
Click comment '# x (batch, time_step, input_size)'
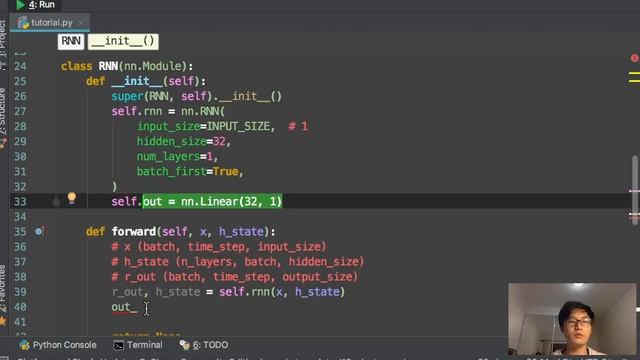tap(219, 247)
